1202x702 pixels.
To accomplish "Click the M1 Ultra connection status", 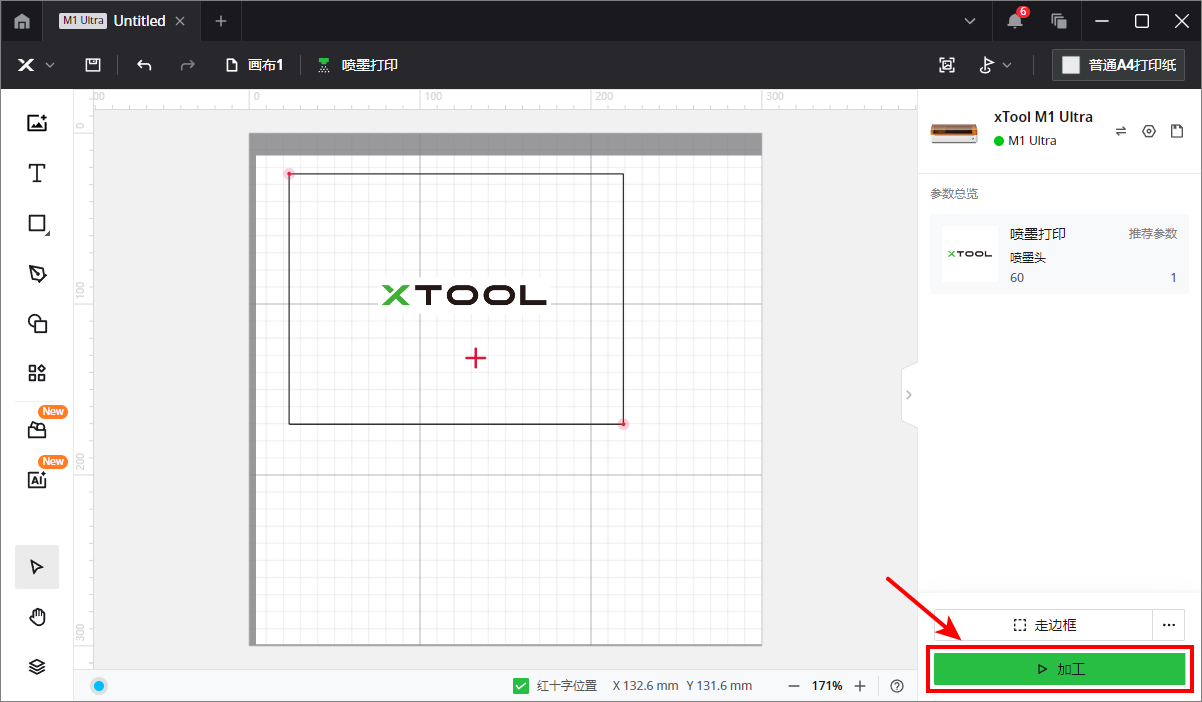I will [x=1025, y=141].
